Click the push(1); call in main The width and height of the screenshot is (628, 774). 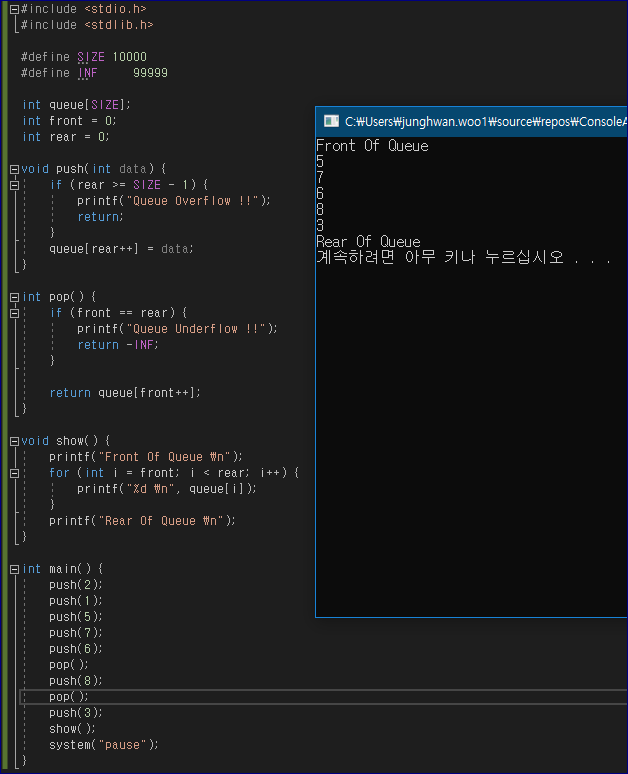(x=76, y=601)
